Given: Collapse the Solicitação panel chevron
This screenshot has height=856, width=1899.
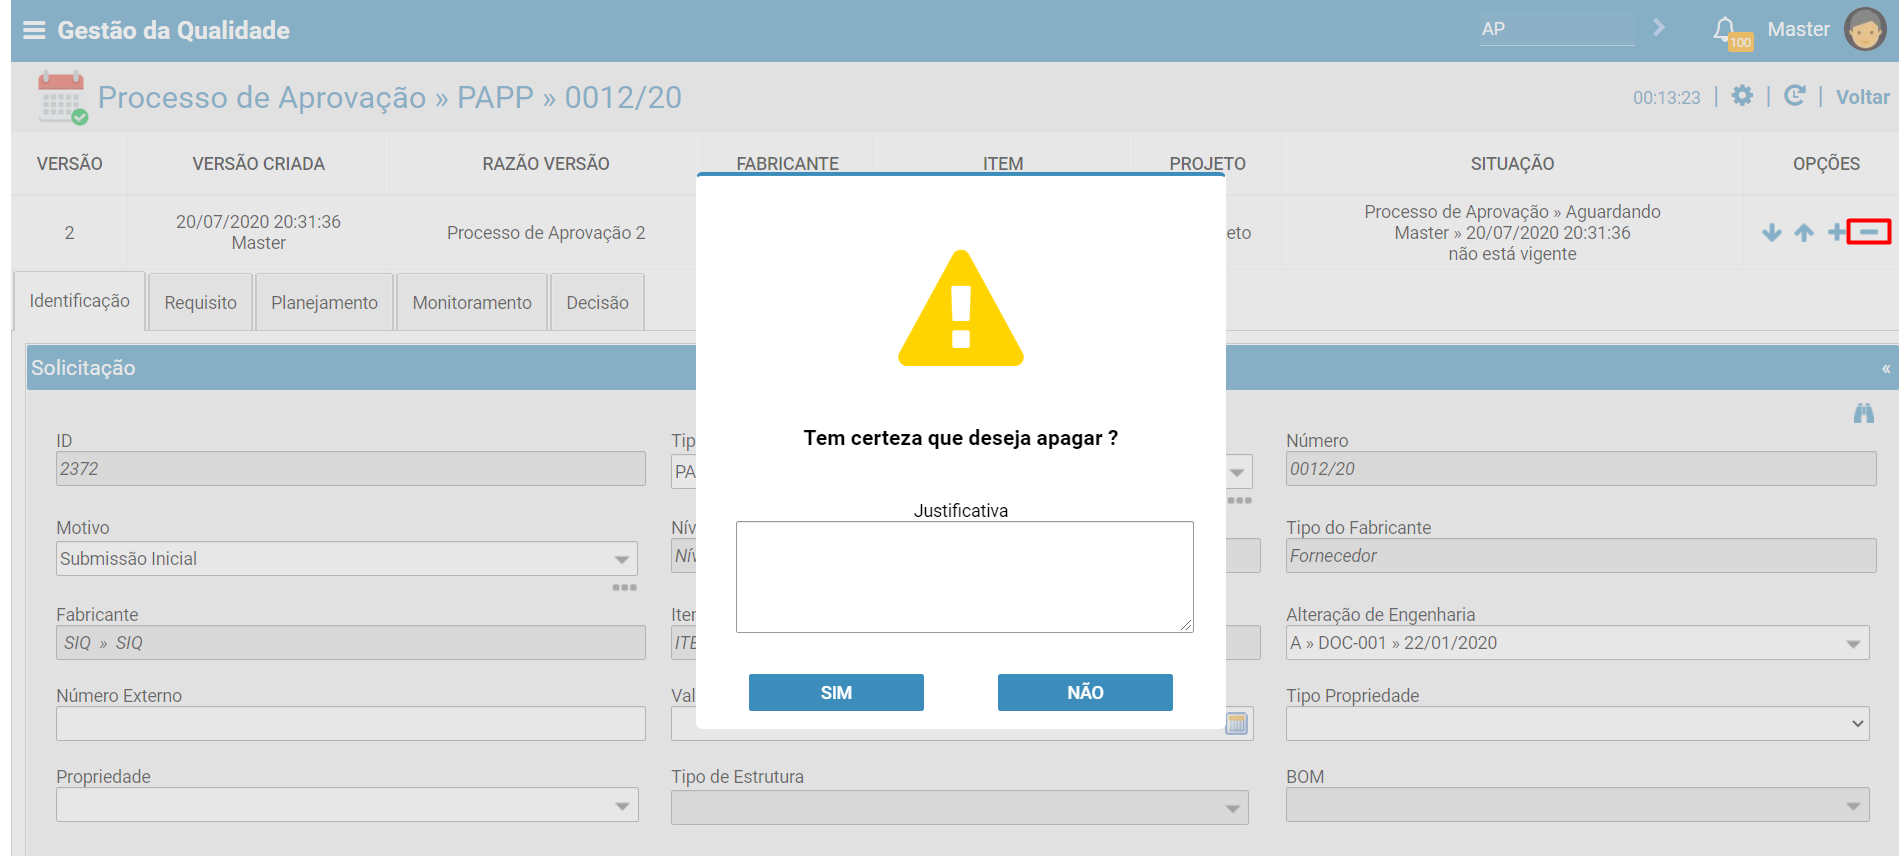Looking at the screenshot, I should 1886,369.
